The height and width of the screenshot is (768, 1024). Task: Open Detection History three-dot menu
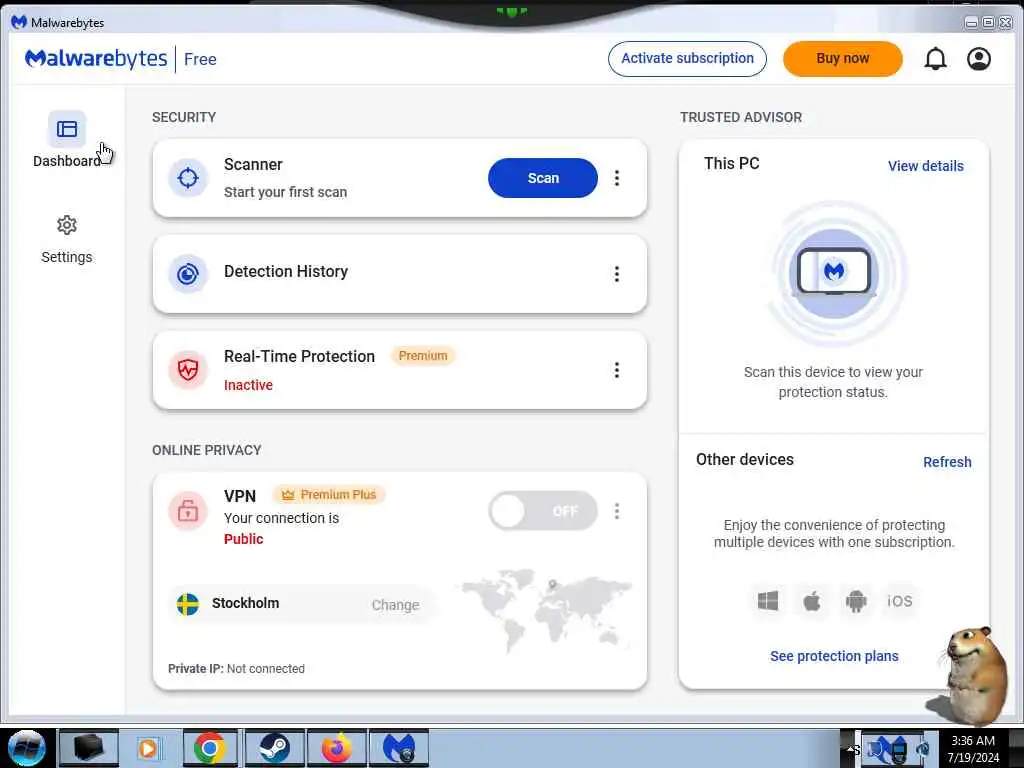(x=616, y=274)
